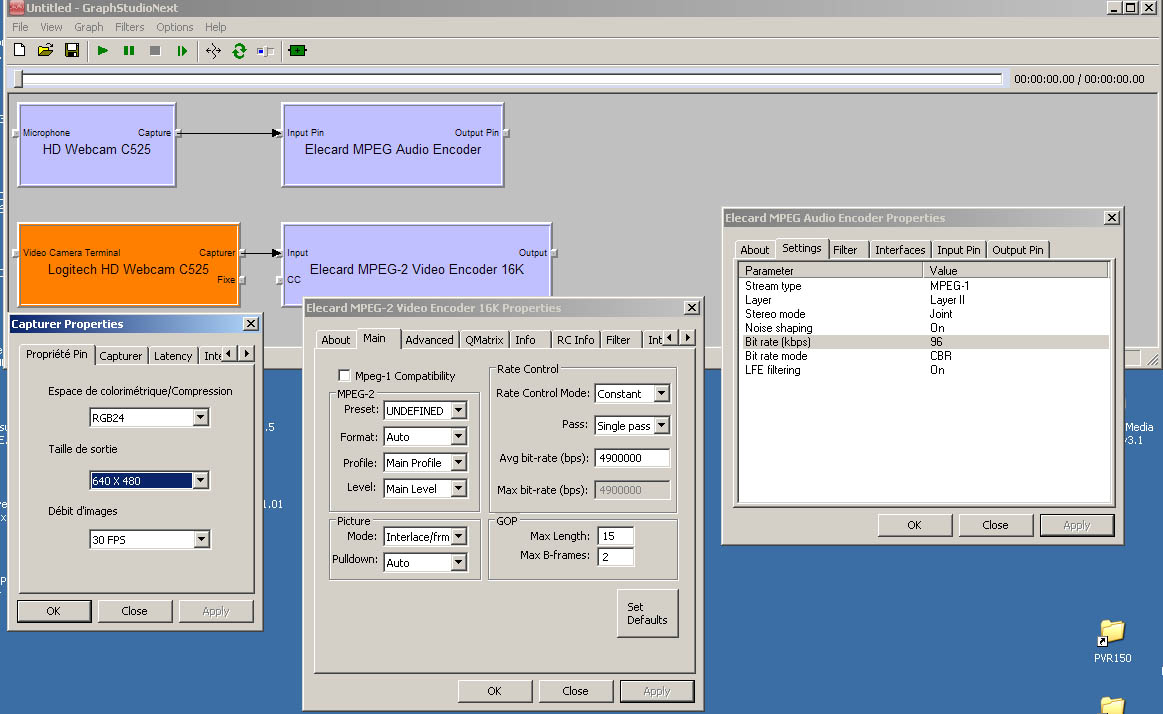Open the Taille de sortie 640 X 480 dropdown

[200, 480]
